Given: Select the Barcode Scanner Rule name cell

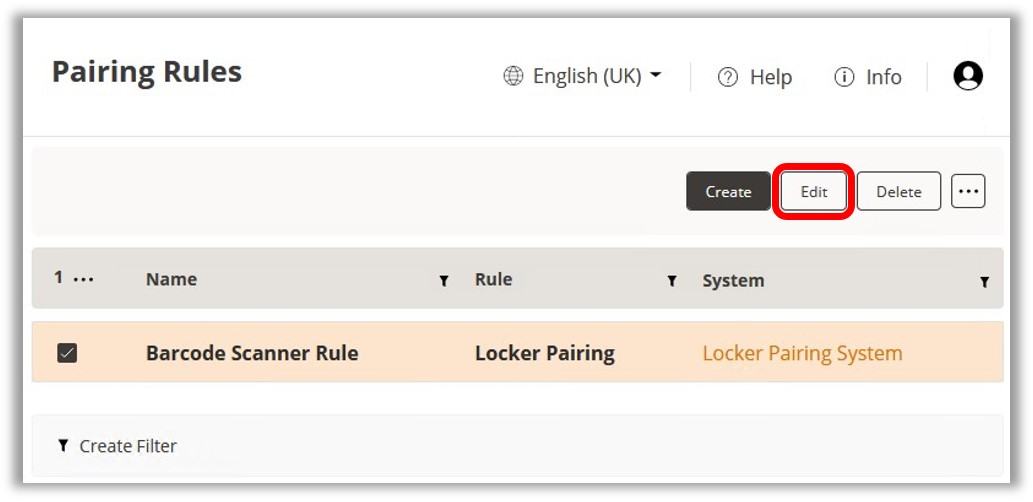Looking at the screenshot, I should click(x=252, y=353).
